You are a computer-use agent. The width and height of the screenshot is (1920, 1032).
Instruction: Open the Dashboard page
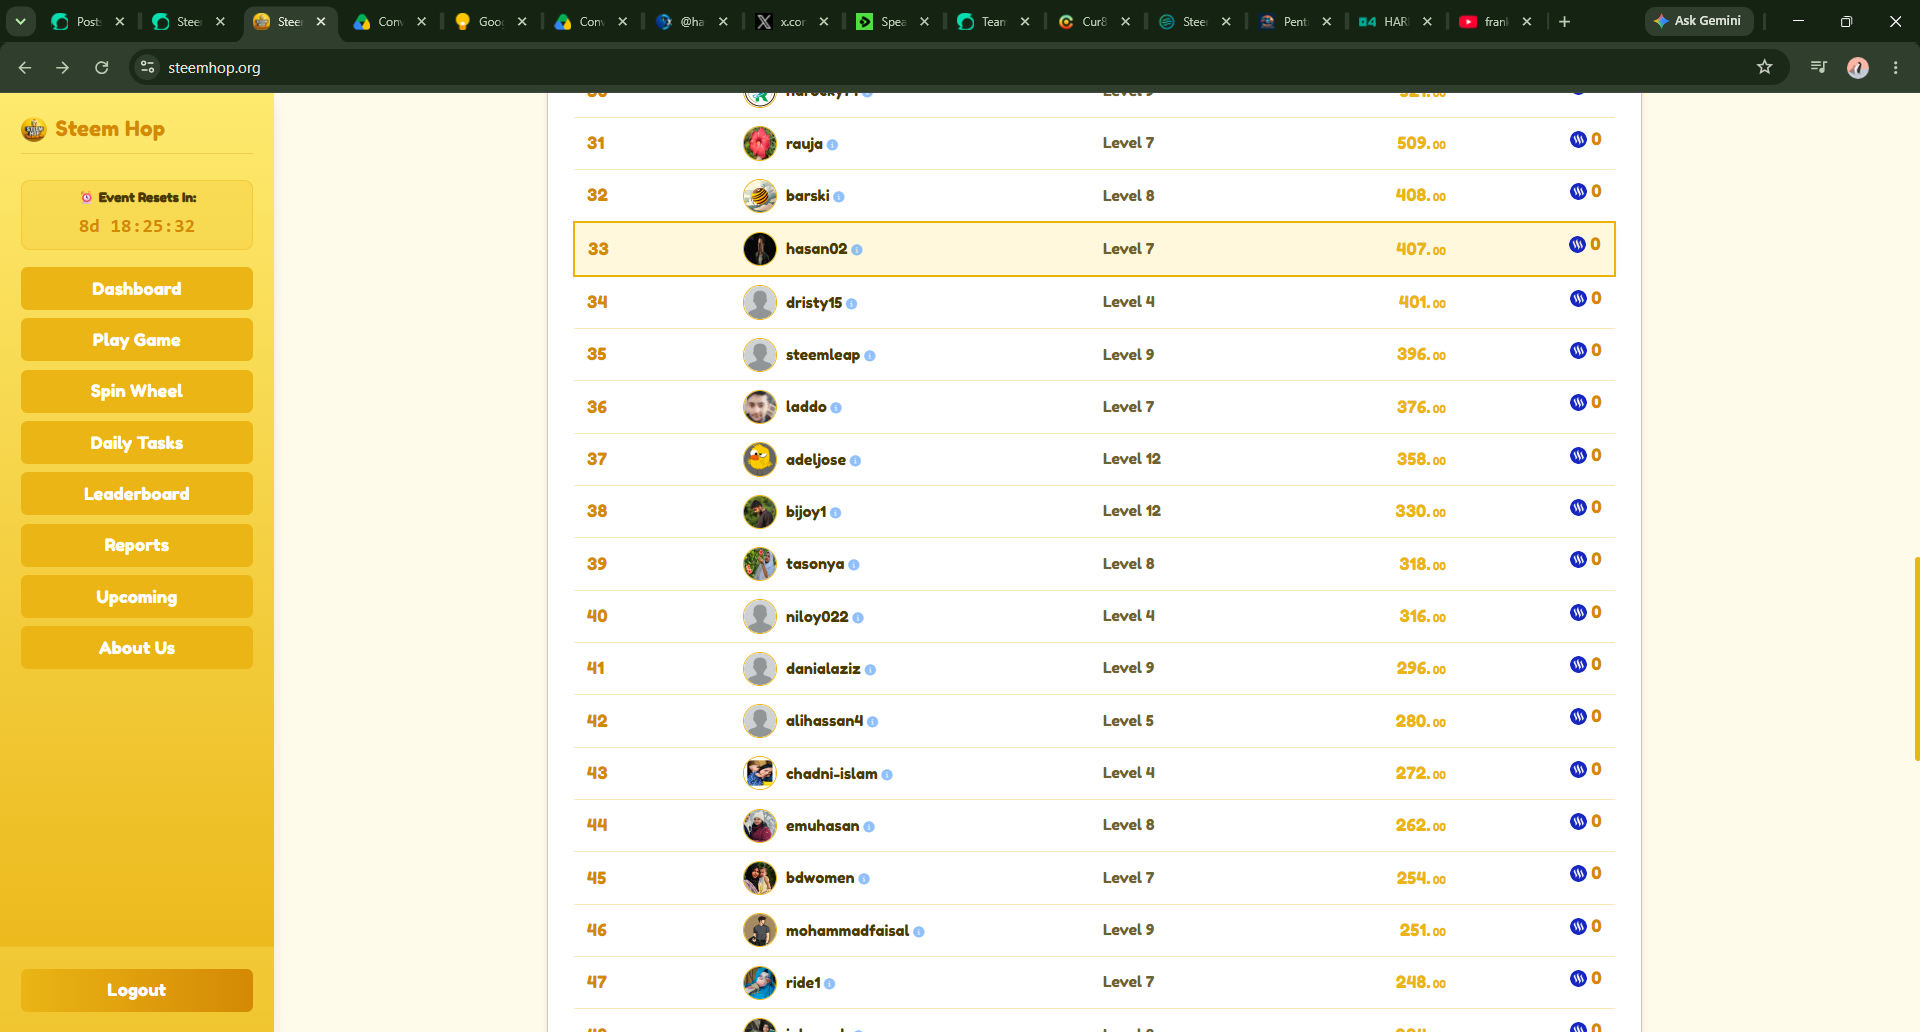pos(137,289)
